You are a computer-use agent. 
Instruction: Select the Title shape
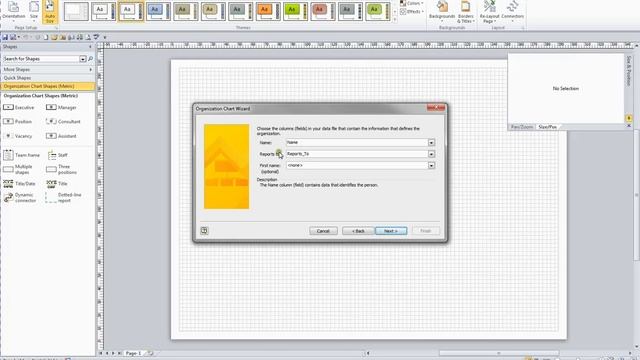point(57,184)
